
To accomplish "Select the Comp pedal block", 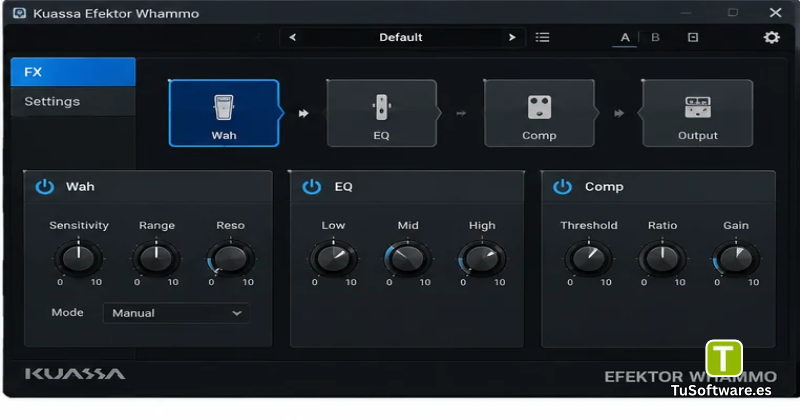I will pyautogui.click(x=539, y=113).
